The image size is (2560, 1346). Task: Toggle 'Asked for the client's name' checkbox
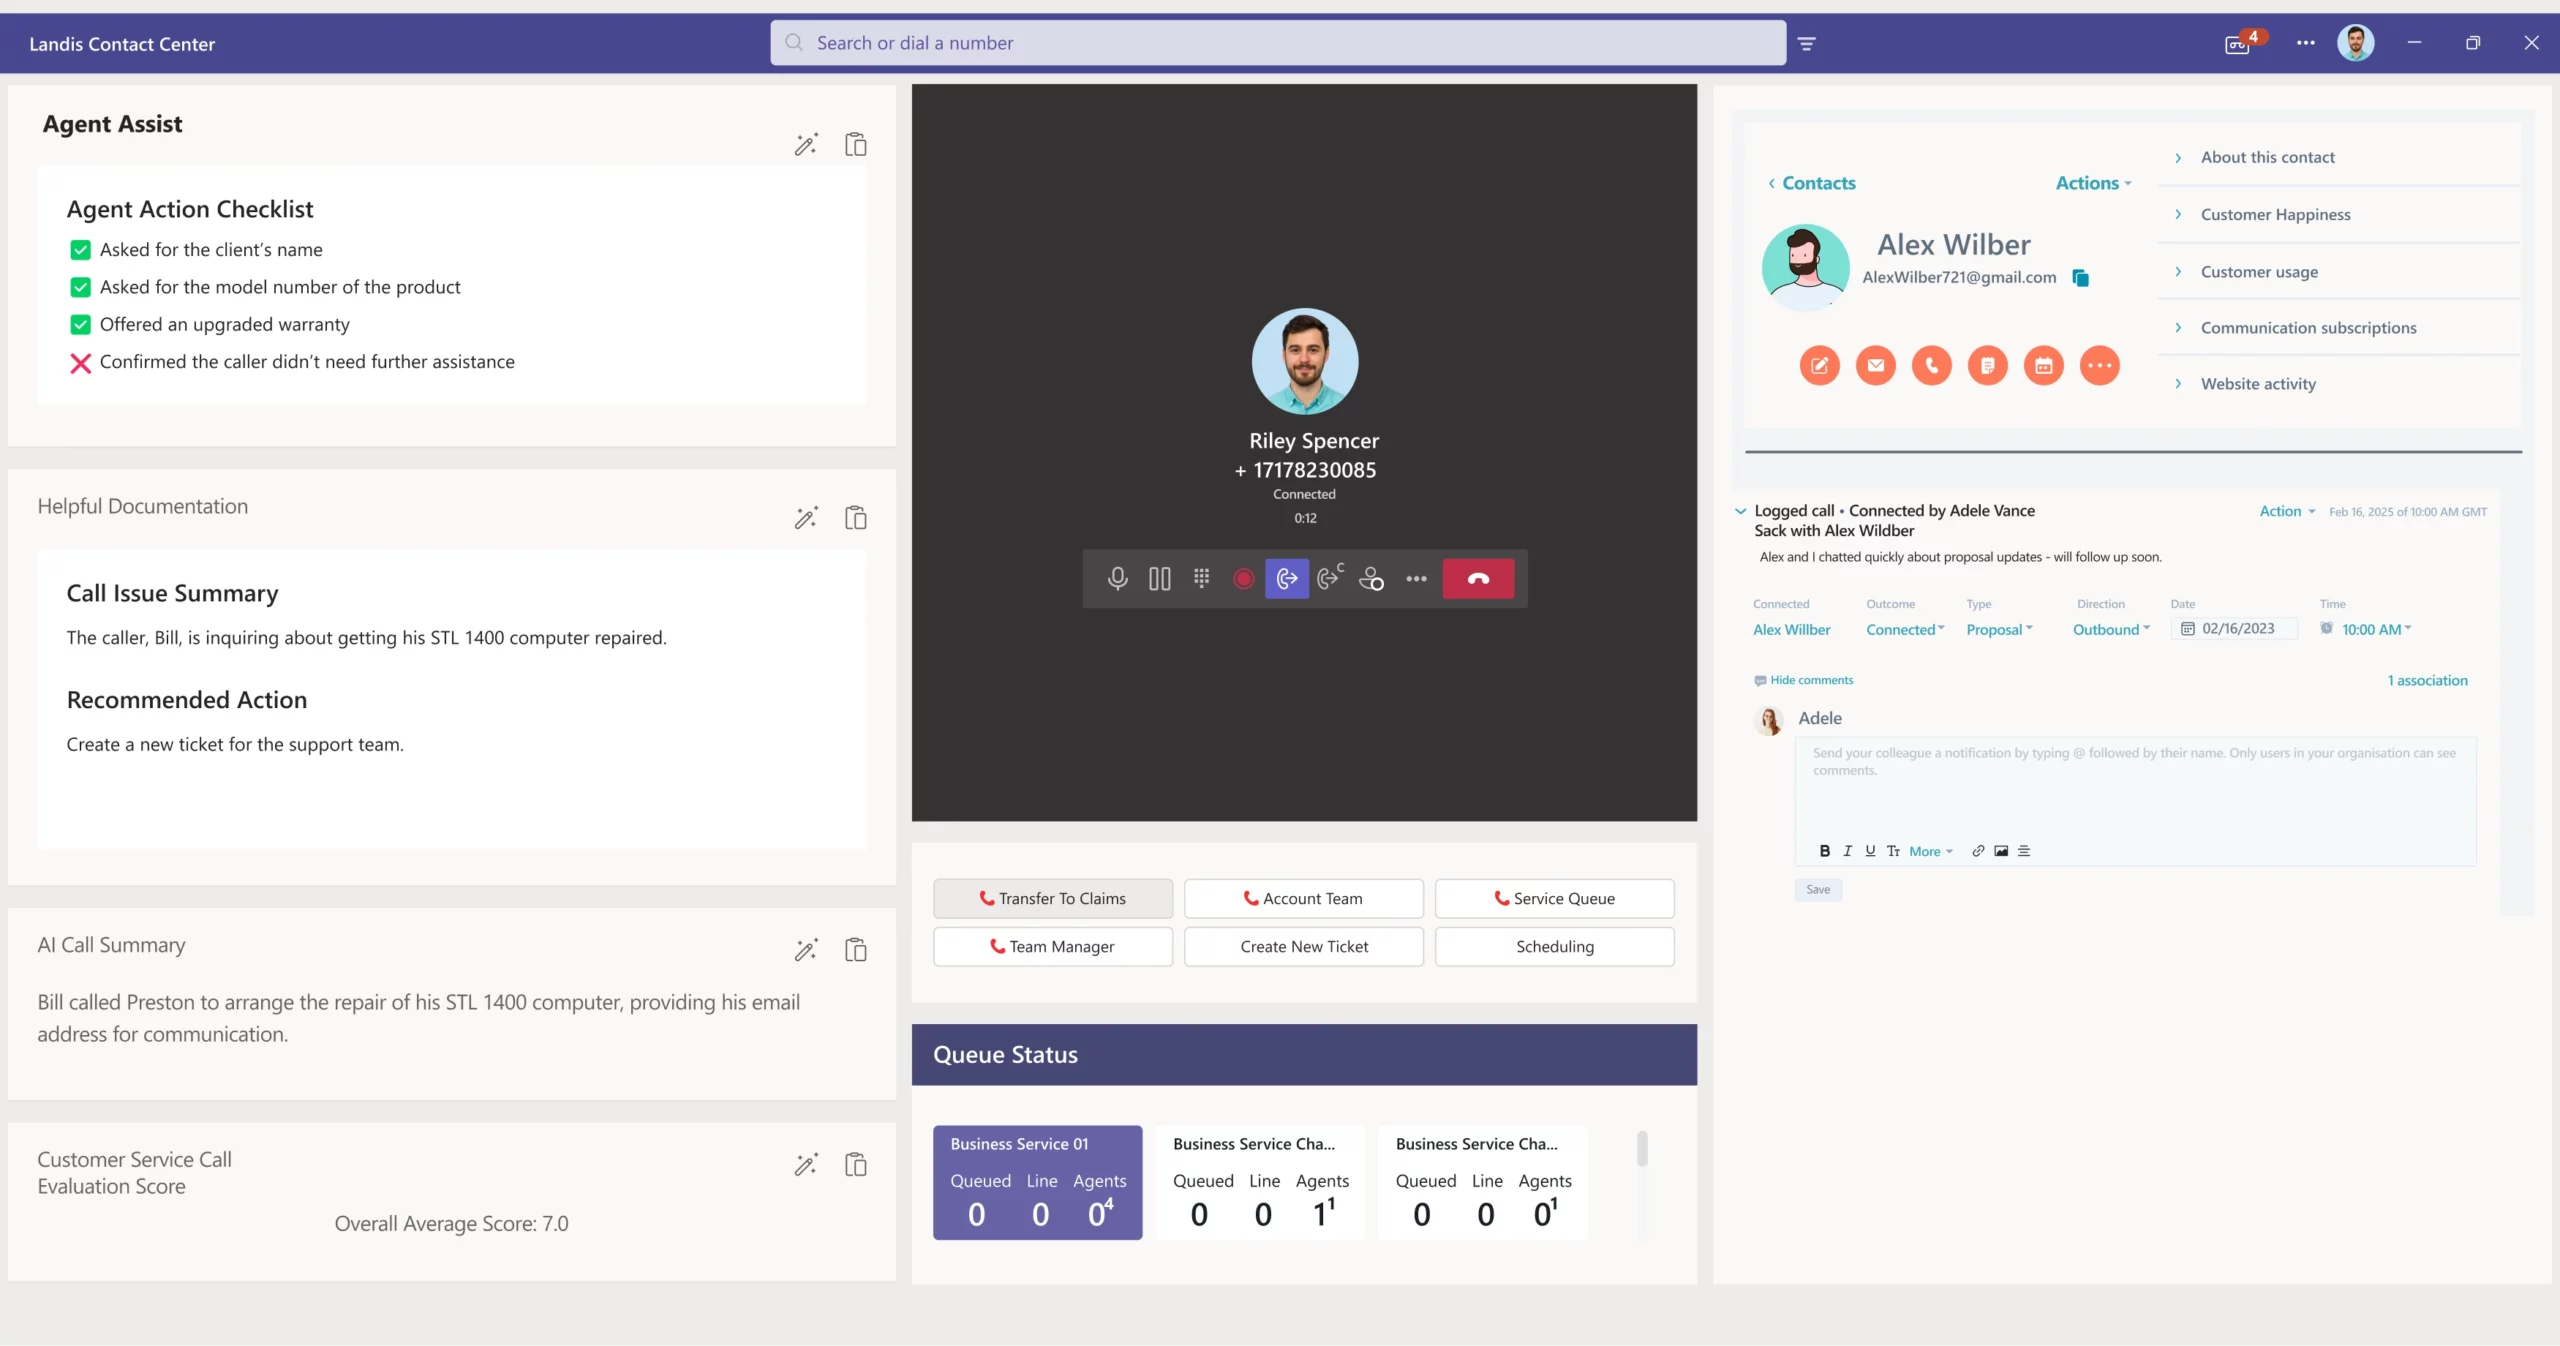[x=80, y=250]
